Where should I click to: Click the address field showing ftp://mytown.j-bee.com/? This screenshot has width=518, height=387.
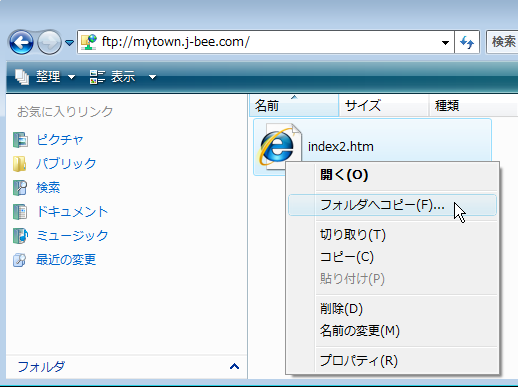[x=266, y=42]
